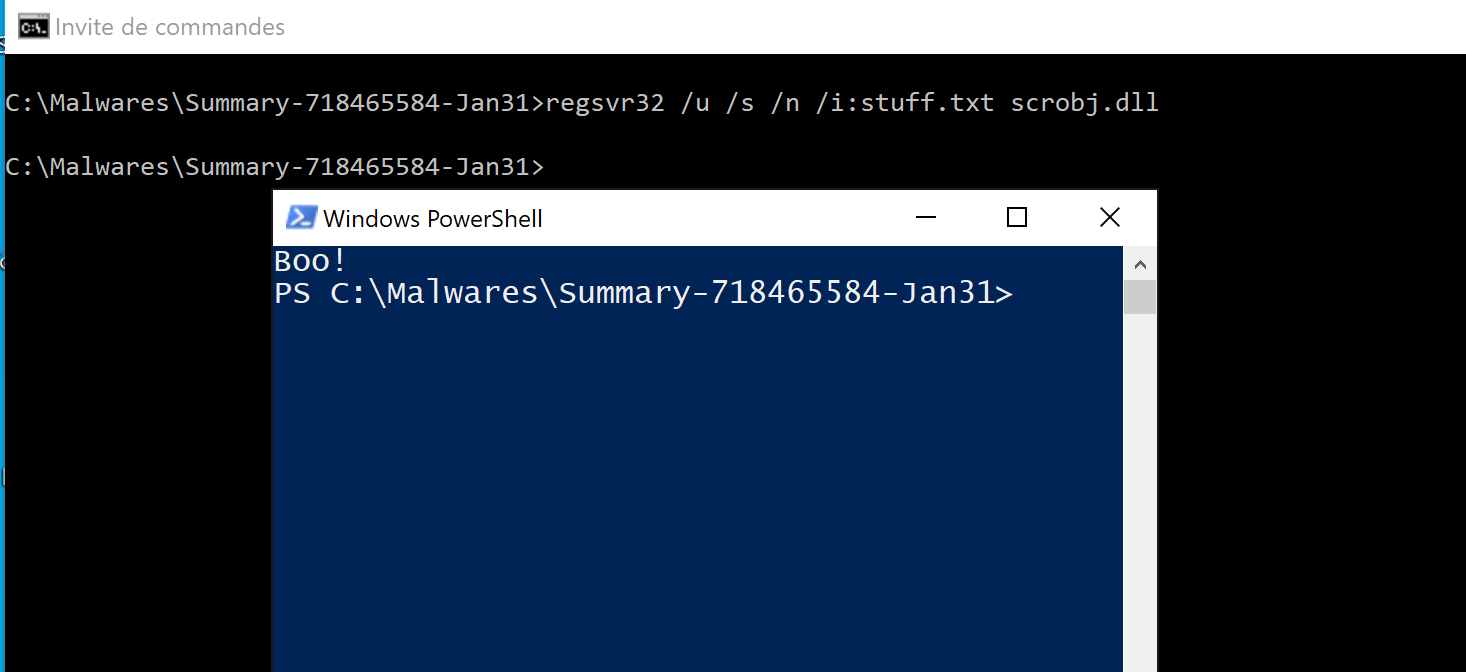Image resolution: width=1466 pixels, height=672 pixels.
Task: Close the Windows PowerShell window
Action: (1110, 217)
